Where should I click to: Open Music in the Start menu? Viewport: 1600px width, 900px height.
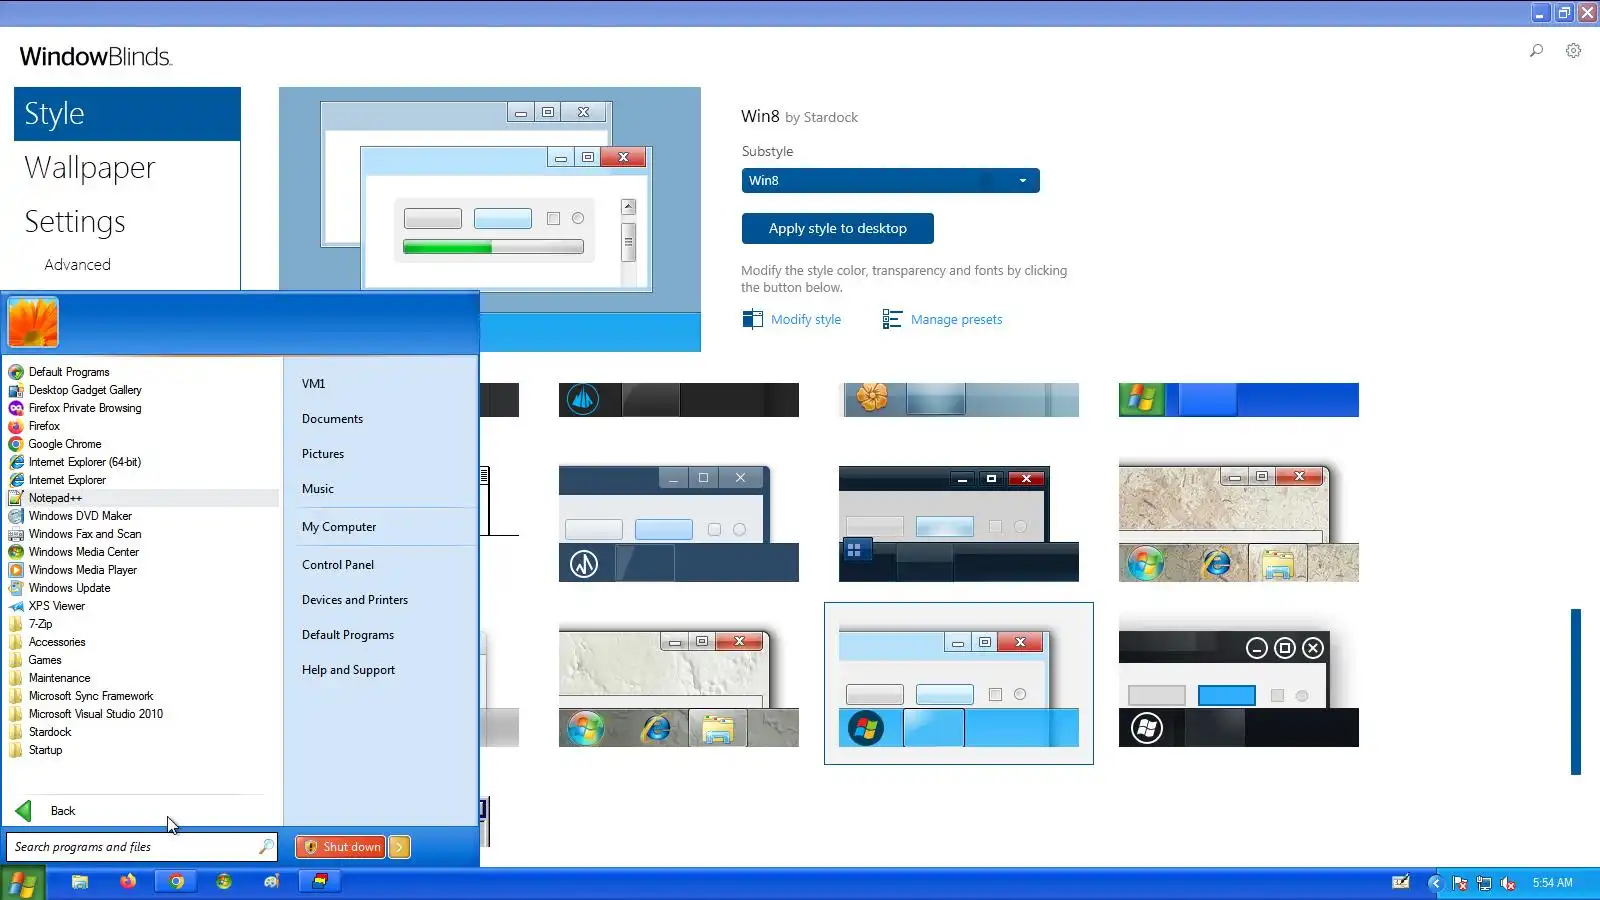pyautogui.click(x=318, y=489)
